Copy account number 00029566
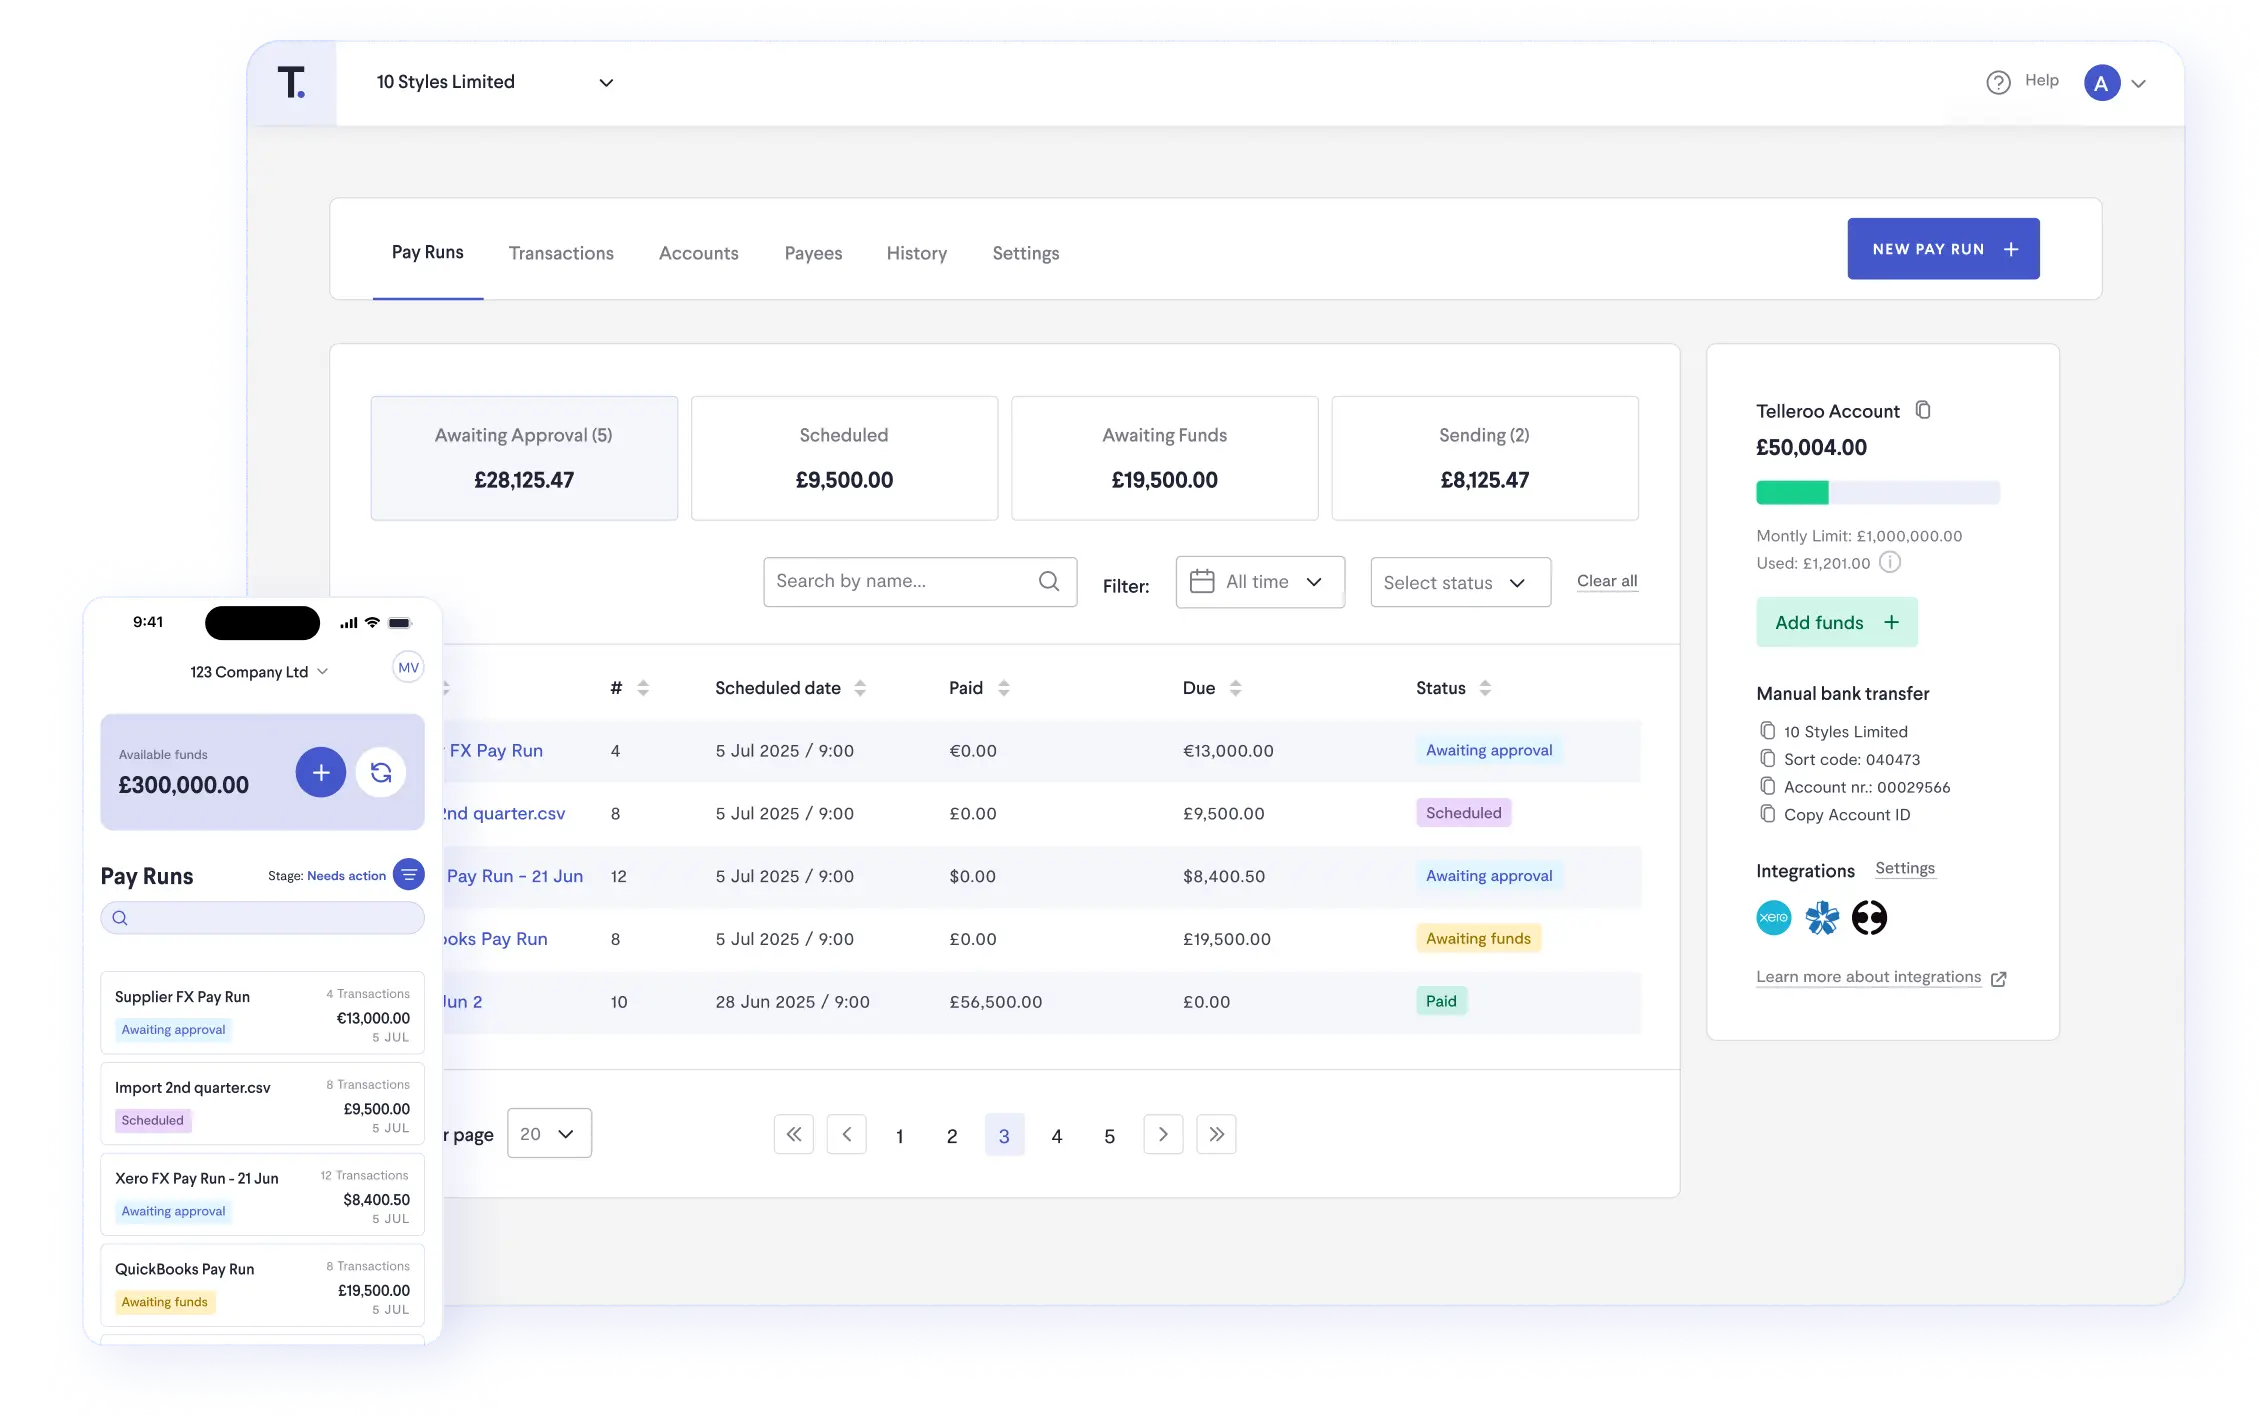The width and height of the screenshot is (2259, 1416). tap(1766, 786)
